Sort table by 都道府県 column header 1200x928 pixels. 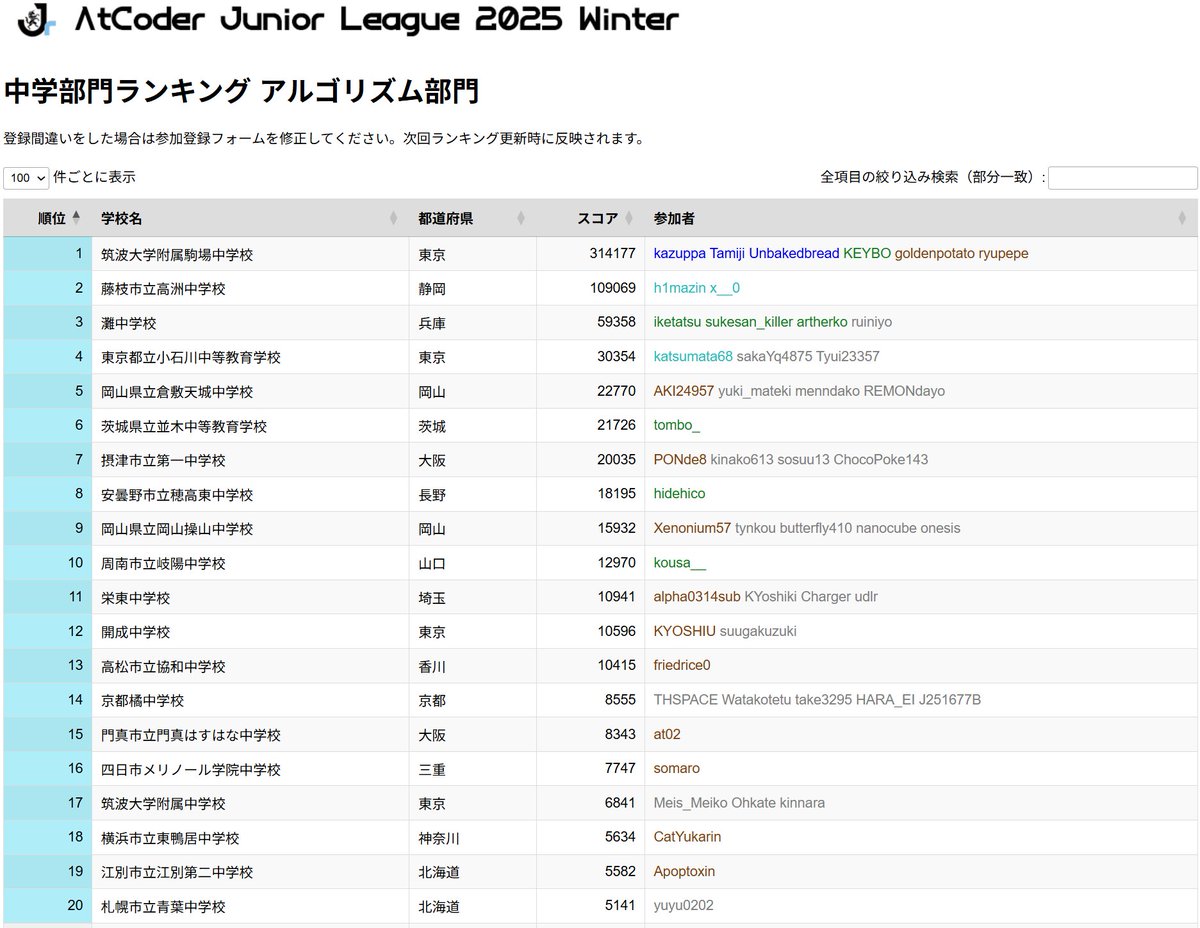click(472, 218)
